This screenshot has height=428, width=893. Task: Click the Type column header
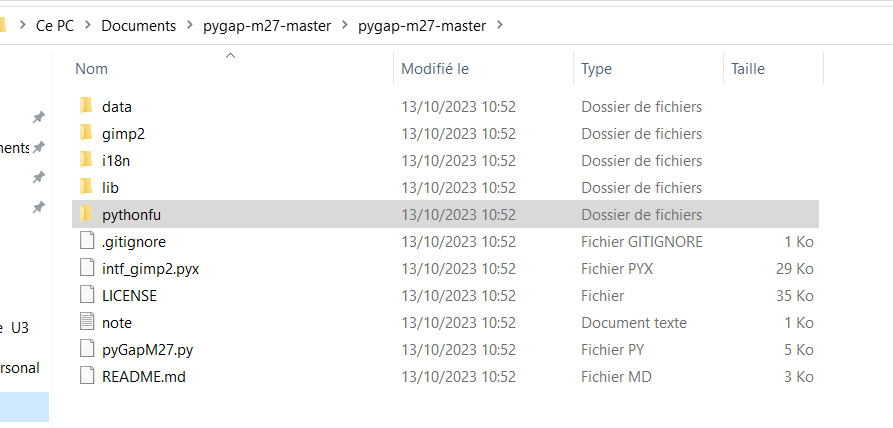[597, 69]
